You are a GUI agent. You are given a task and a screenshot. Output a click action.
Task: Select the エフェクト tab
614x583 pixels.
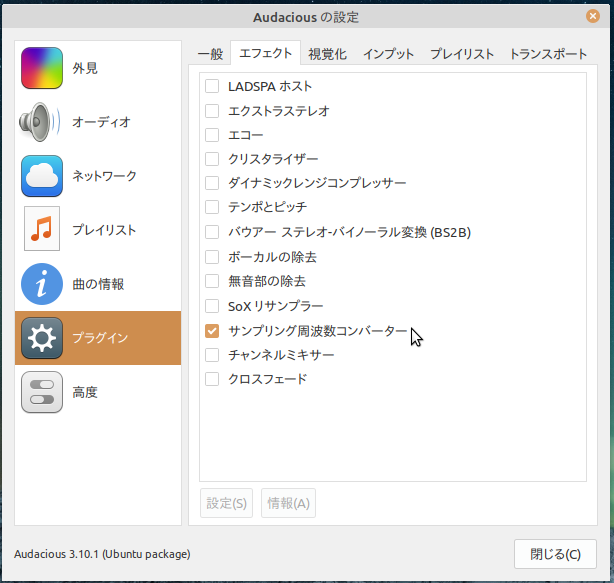pos(265,53)
